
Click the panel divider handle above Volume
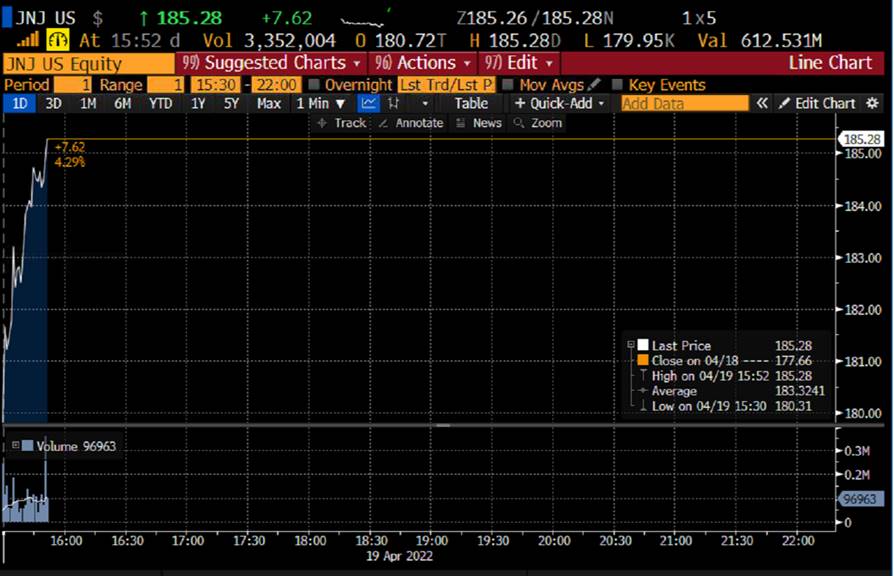pyautogui.click(x=443, y=425)
